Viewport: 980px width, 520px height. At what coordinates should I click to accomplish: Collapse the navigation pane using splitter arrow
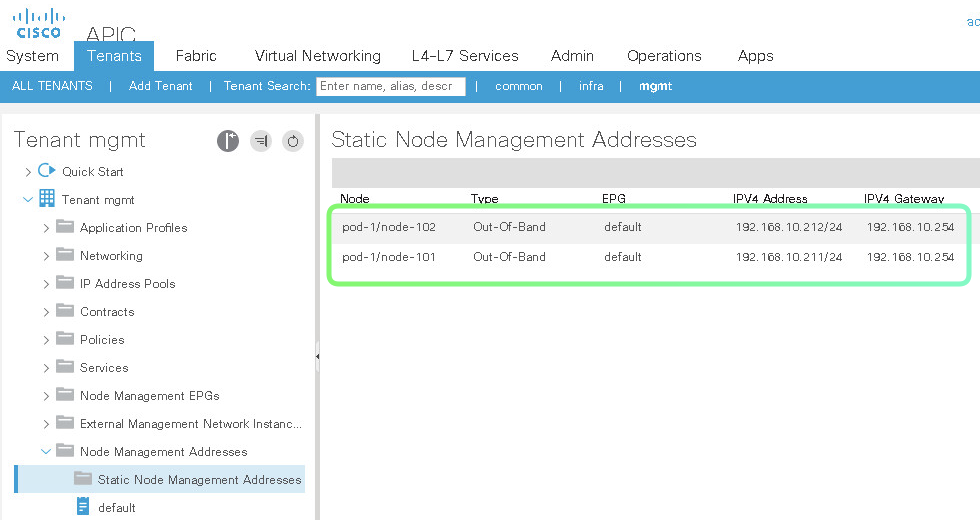(317, 355)
